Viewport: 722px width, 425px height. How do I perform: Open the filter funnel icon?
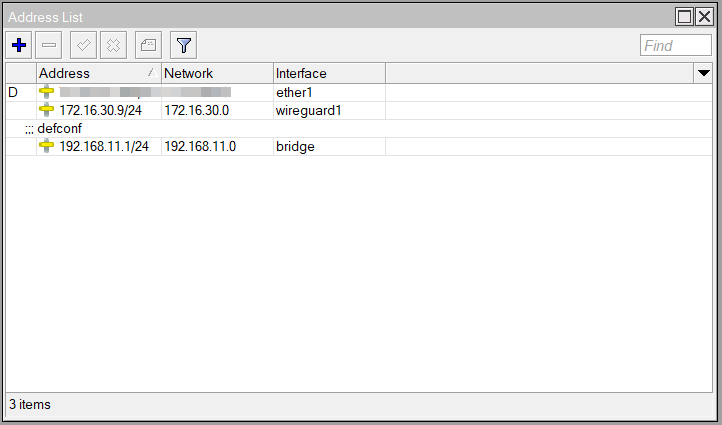[x=183, y=45]
